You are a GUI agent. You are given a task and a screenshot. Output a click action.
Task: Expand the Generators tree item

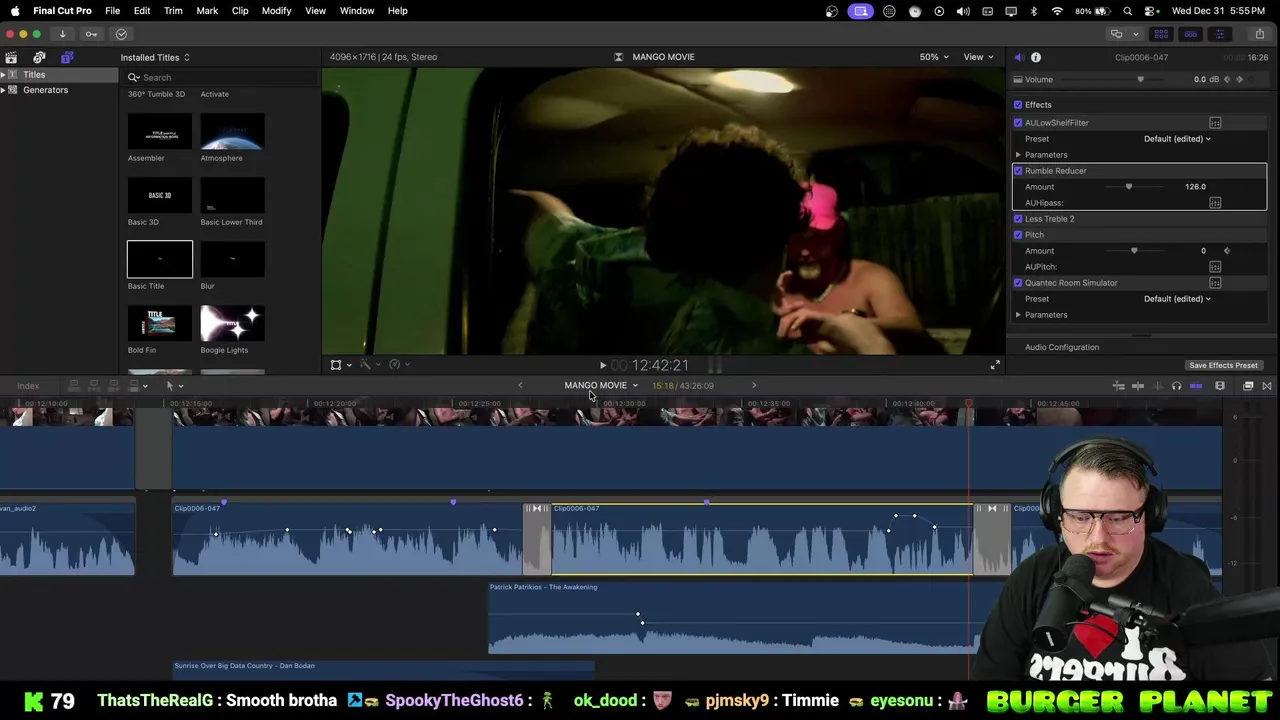(3, 90)
